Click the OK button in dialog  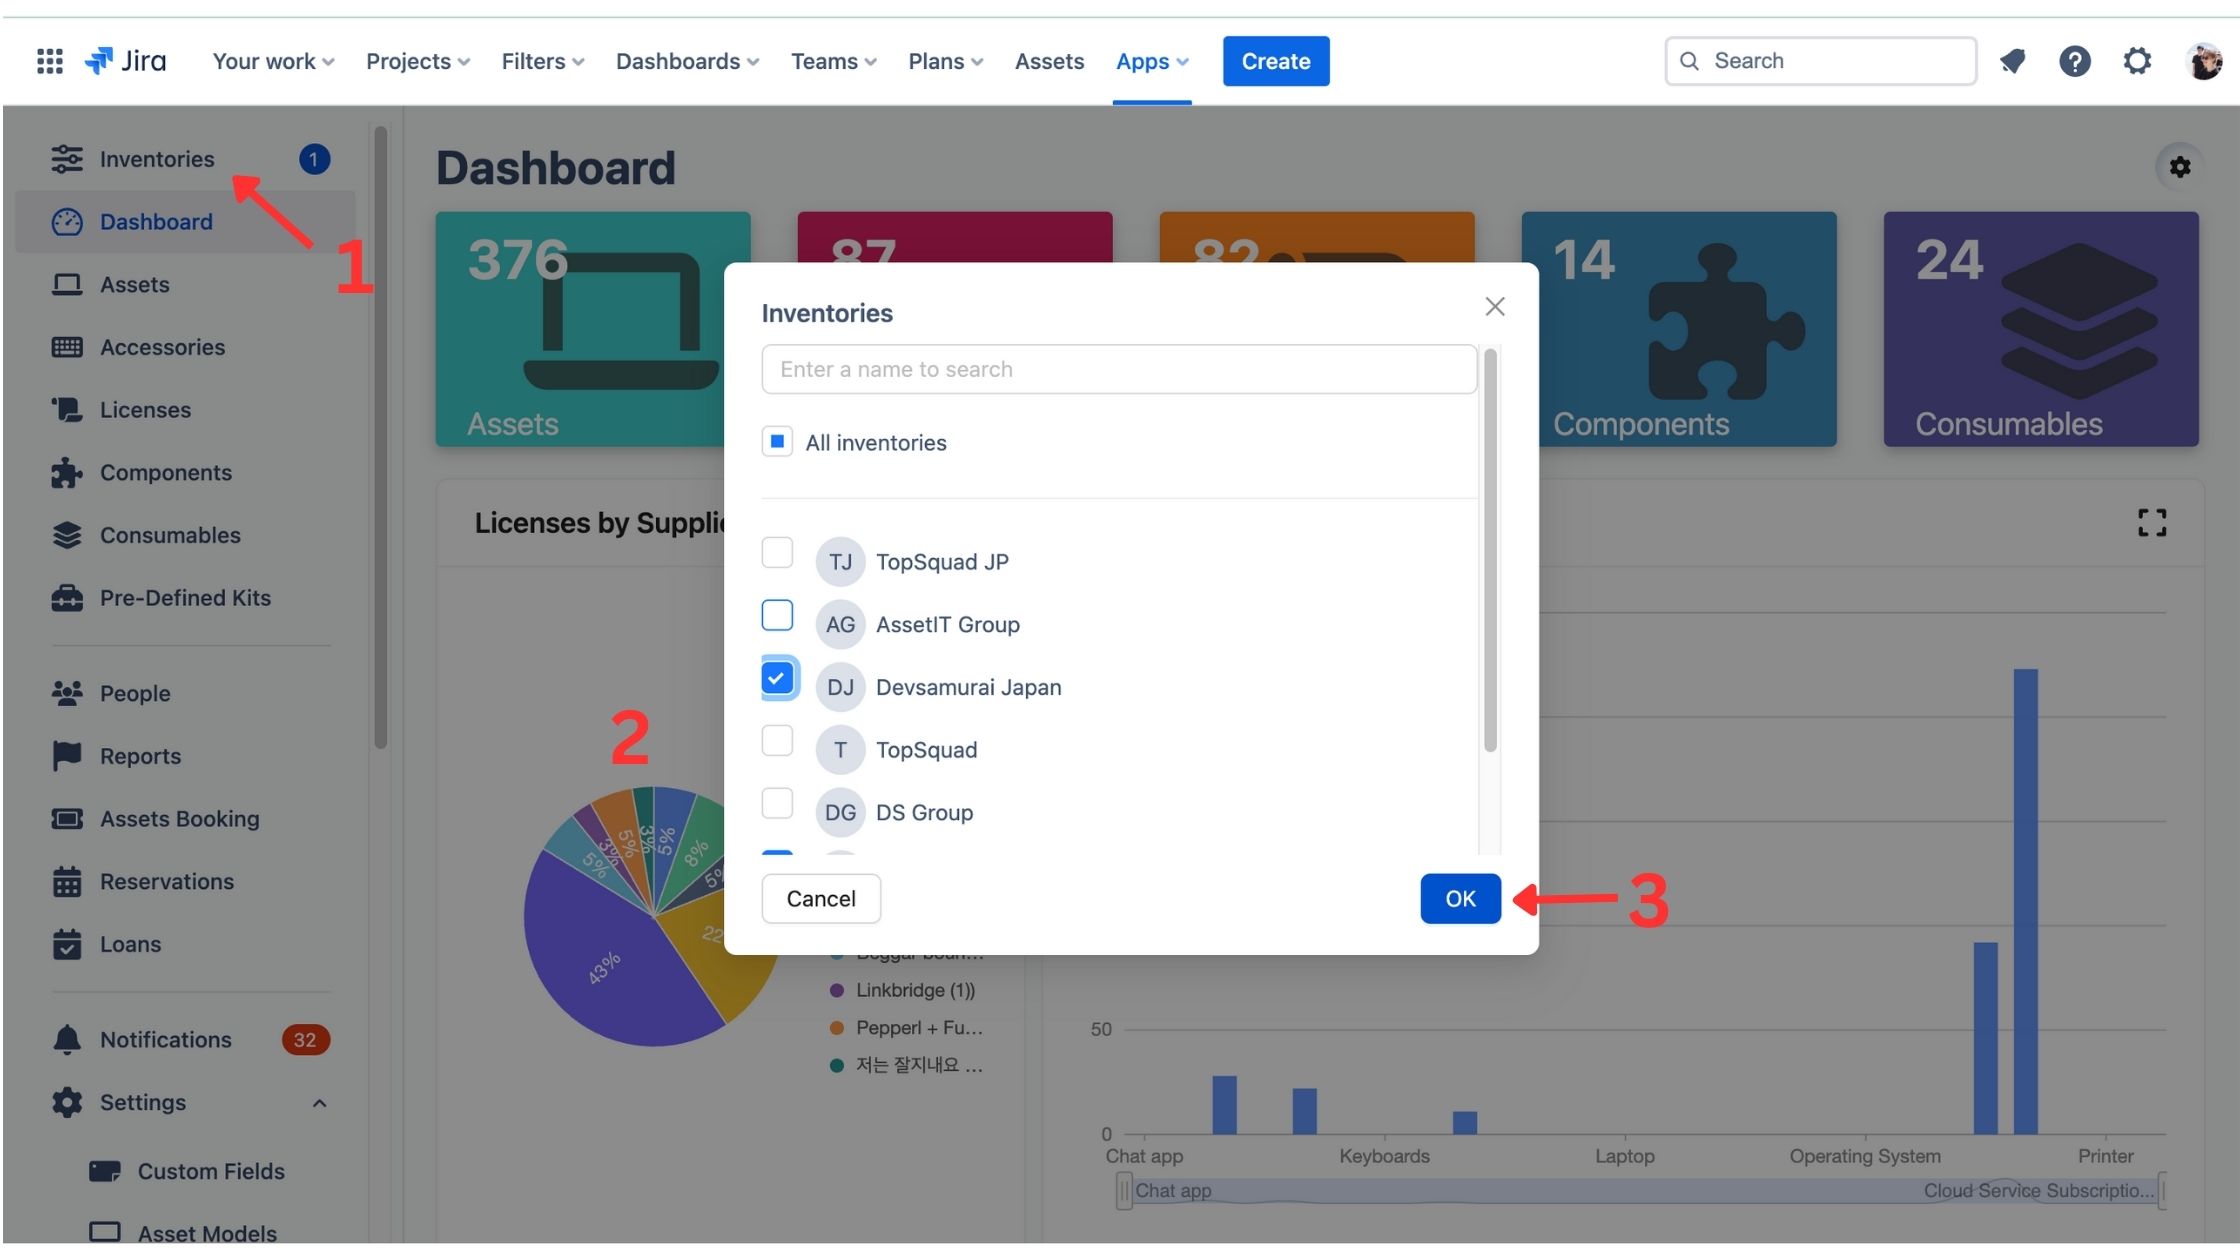coord(1459,898)
